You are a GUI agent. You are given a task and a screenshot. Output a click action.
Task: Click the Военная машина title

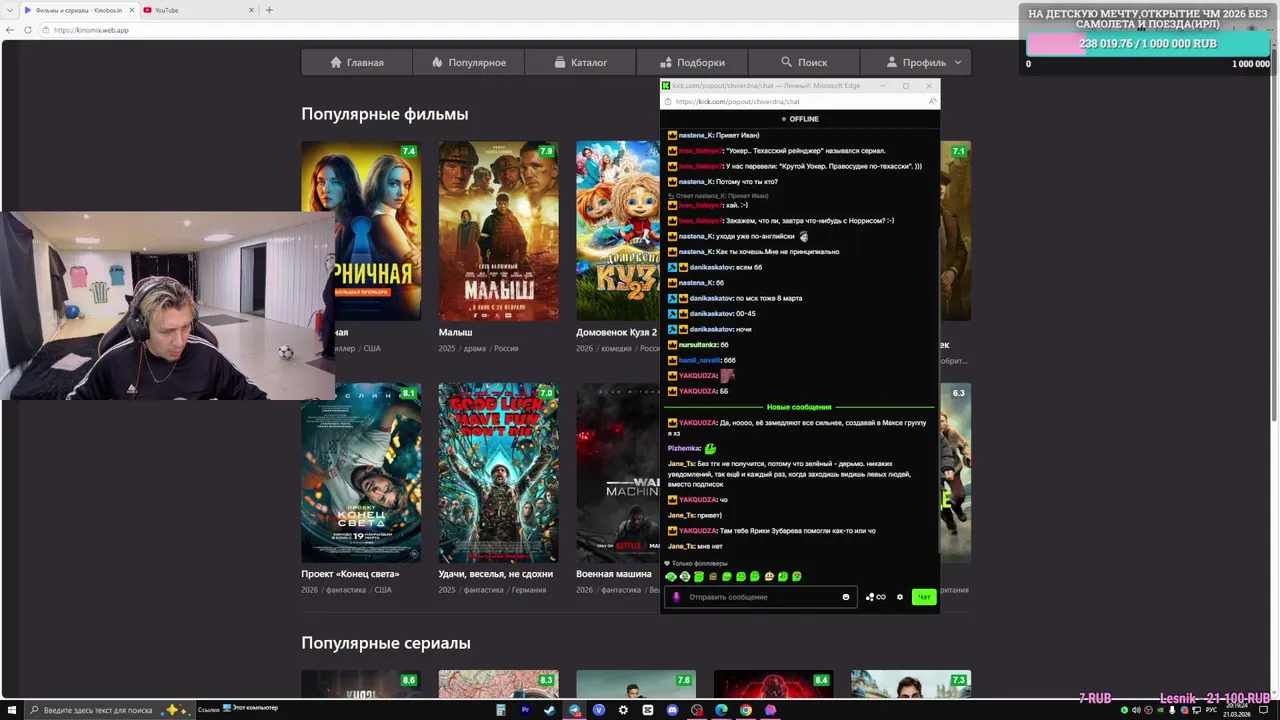tap(613, 574)
